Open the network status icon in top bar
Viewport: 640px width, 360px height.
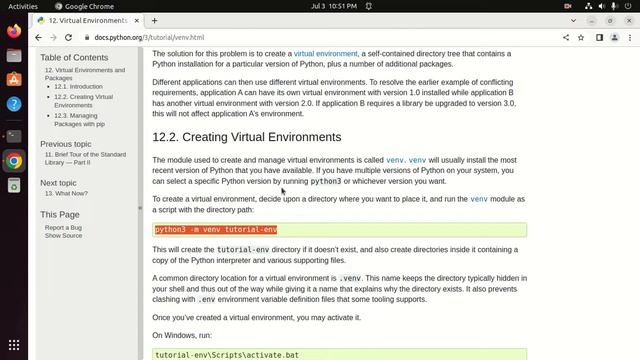point(588,6)
